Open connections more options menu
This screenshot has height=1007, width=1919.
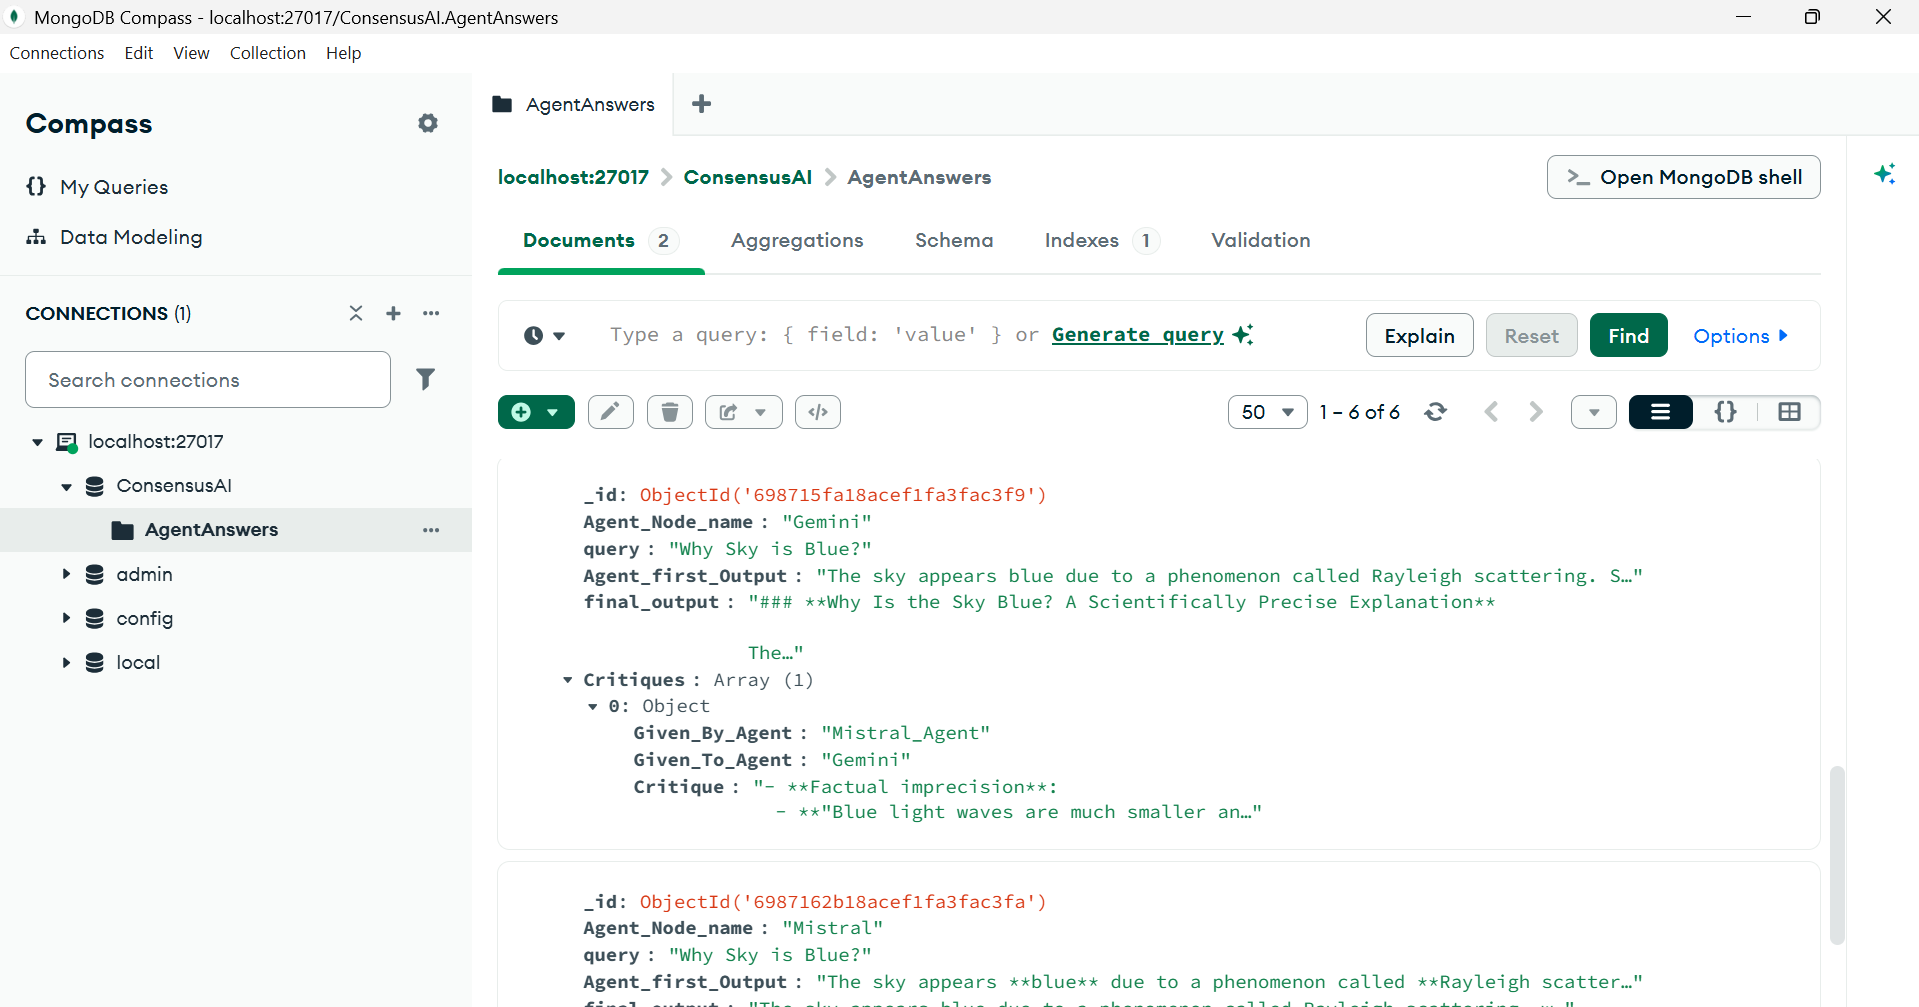431,313
